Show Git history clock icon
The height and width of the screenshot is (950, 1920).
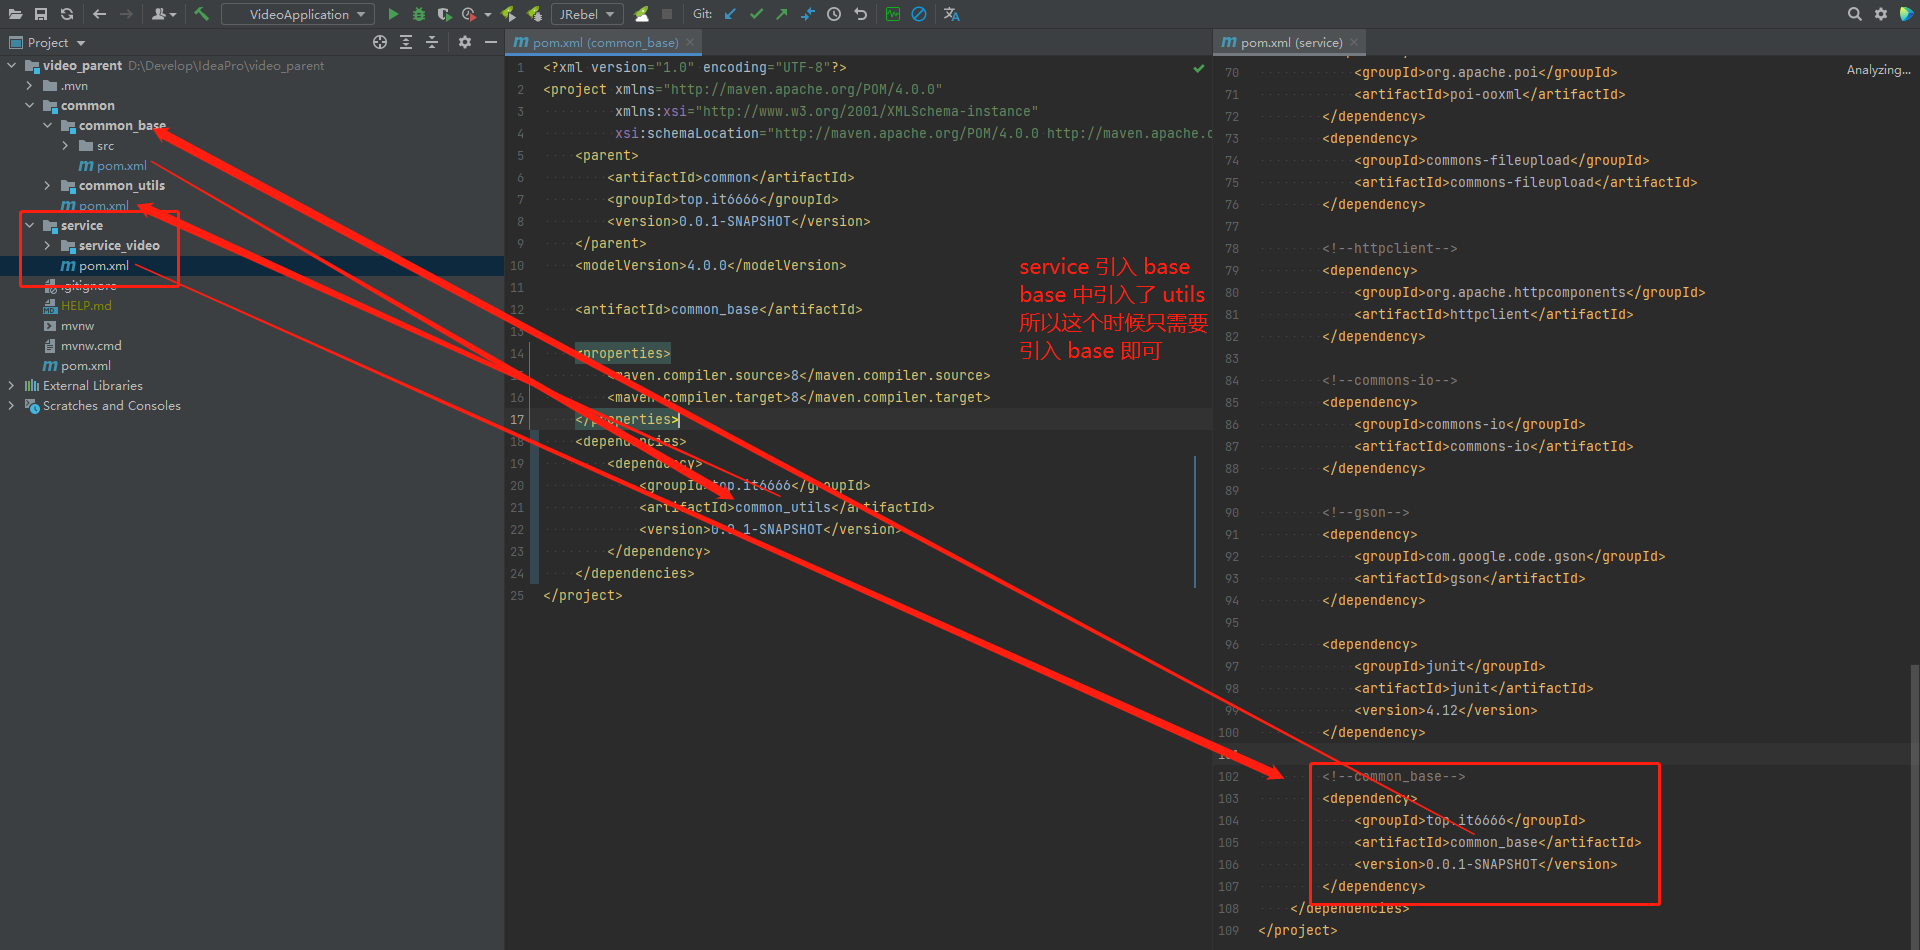pyautogui.click(x=834, y=14)
